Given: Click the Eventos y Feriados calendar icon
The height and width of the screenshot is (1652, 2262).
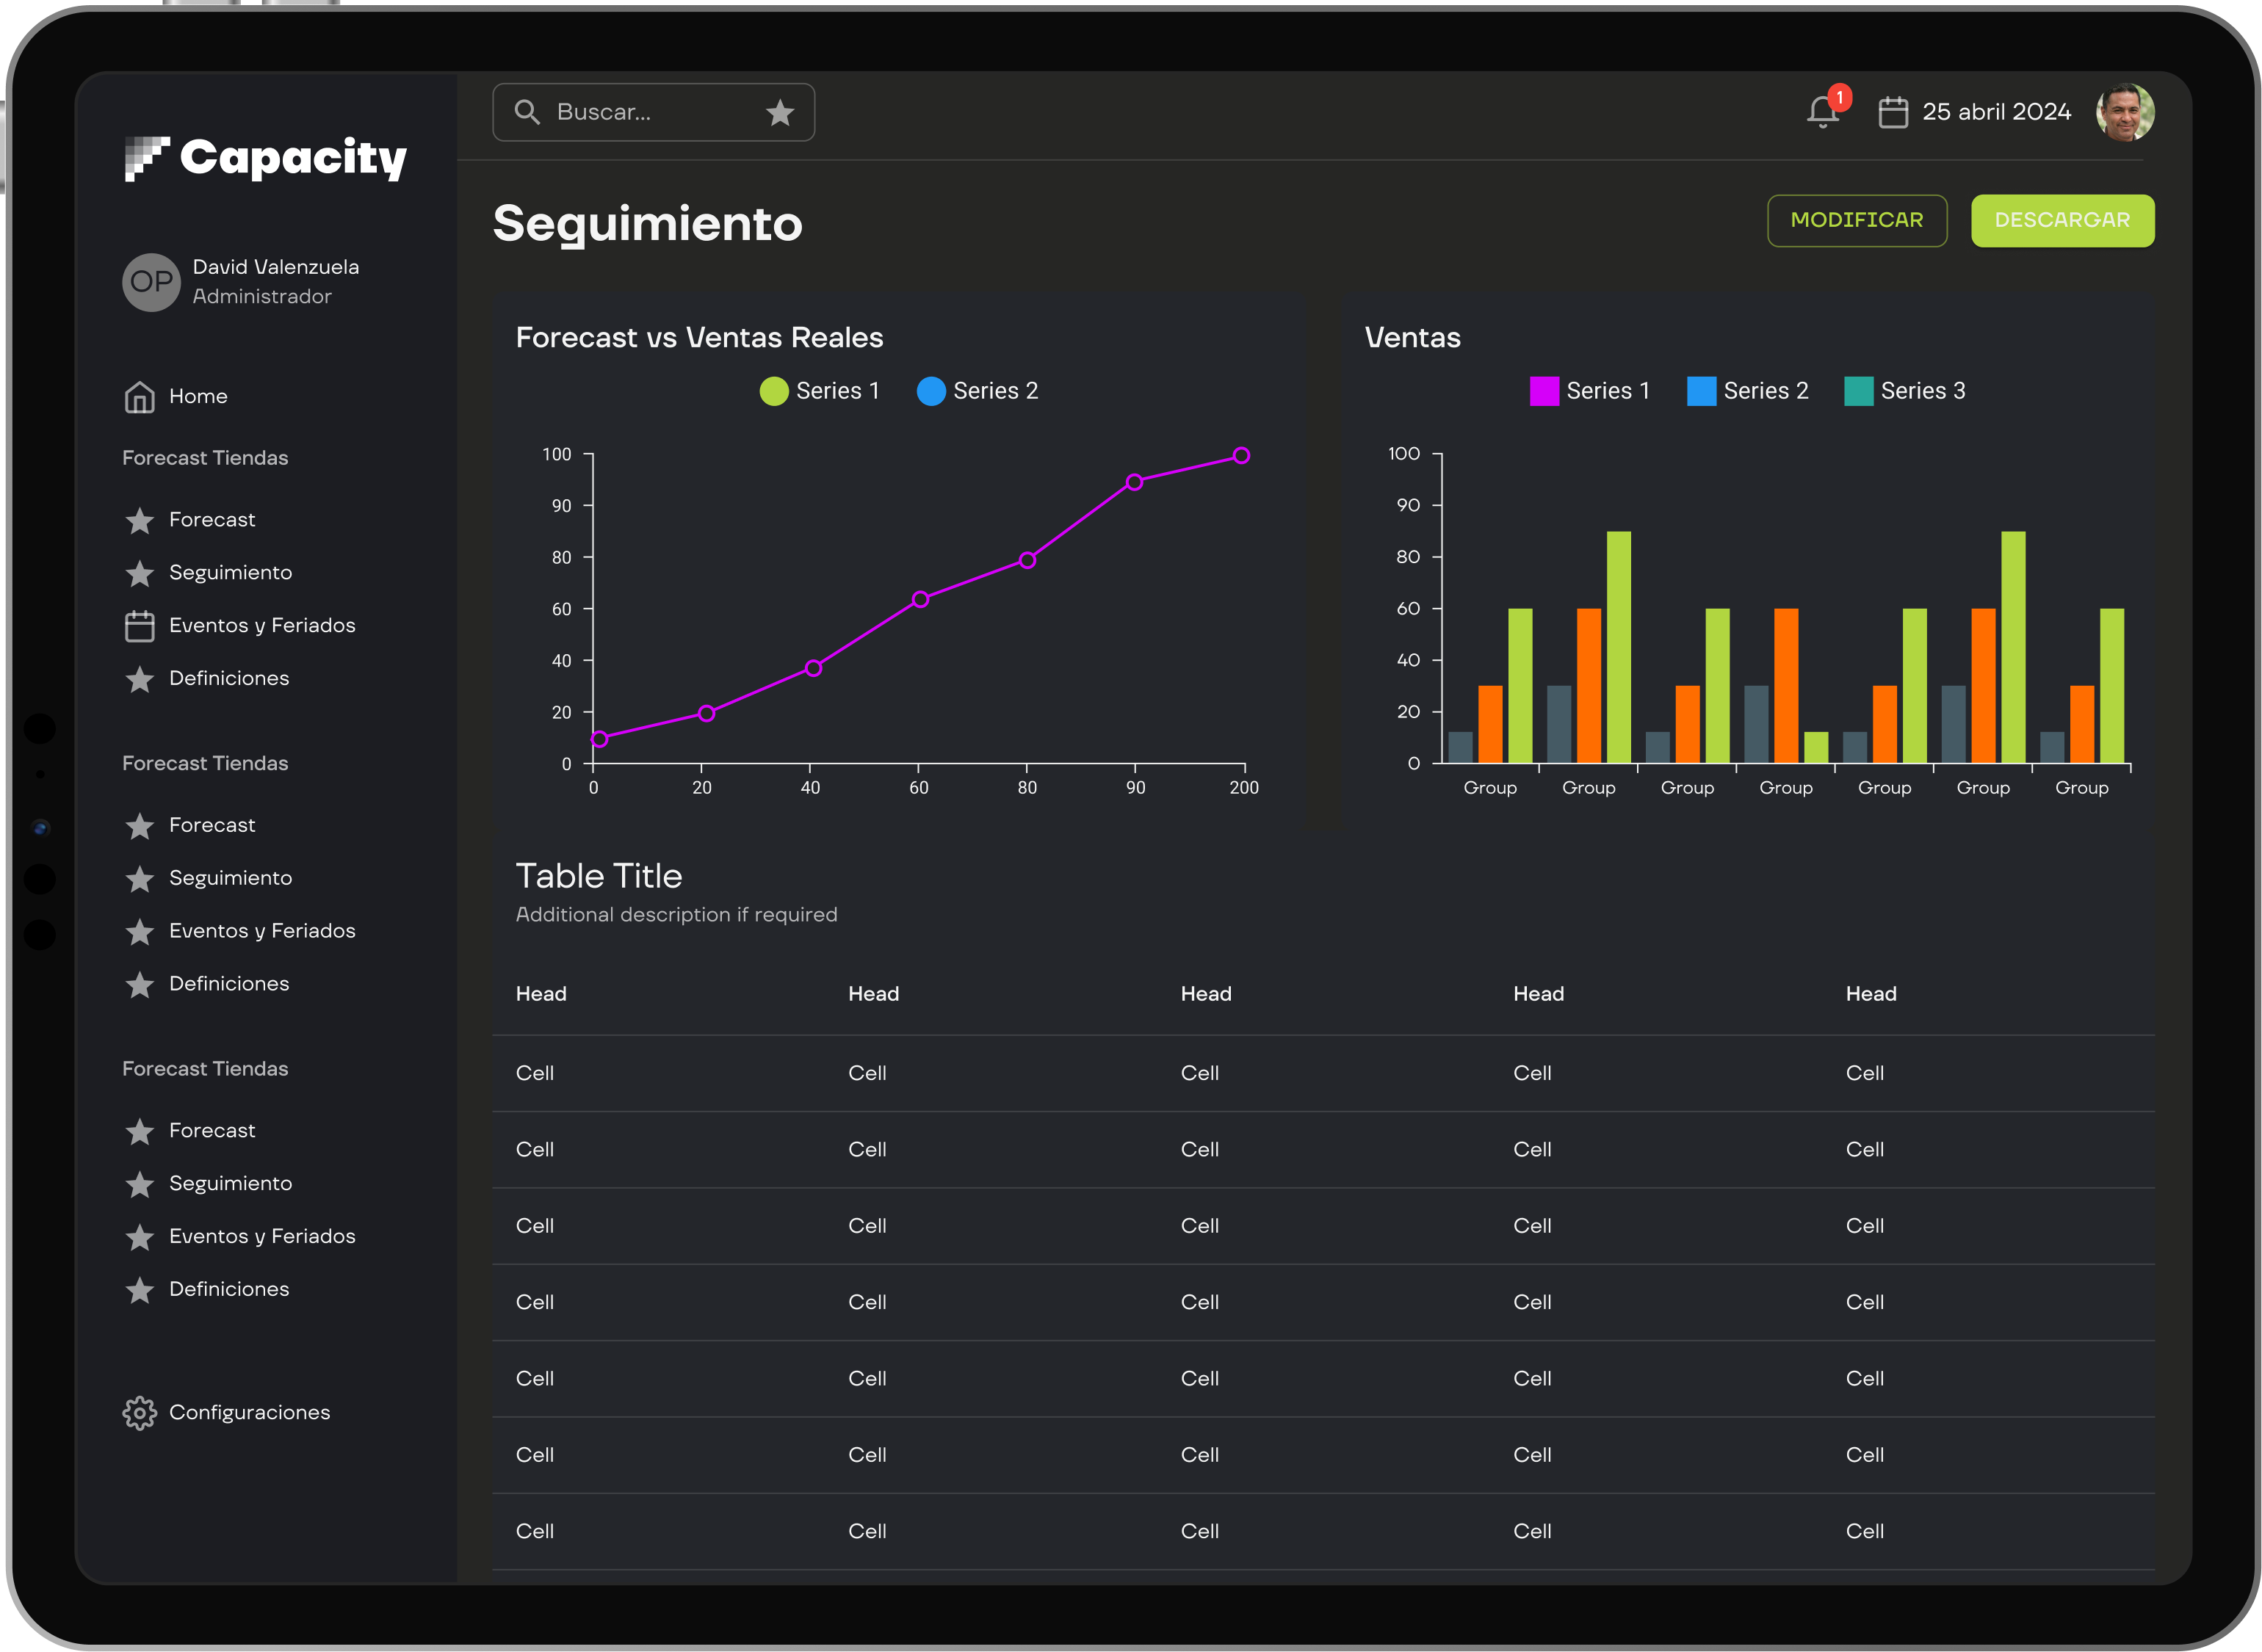Looking at the screenshot, I should 139,626.
